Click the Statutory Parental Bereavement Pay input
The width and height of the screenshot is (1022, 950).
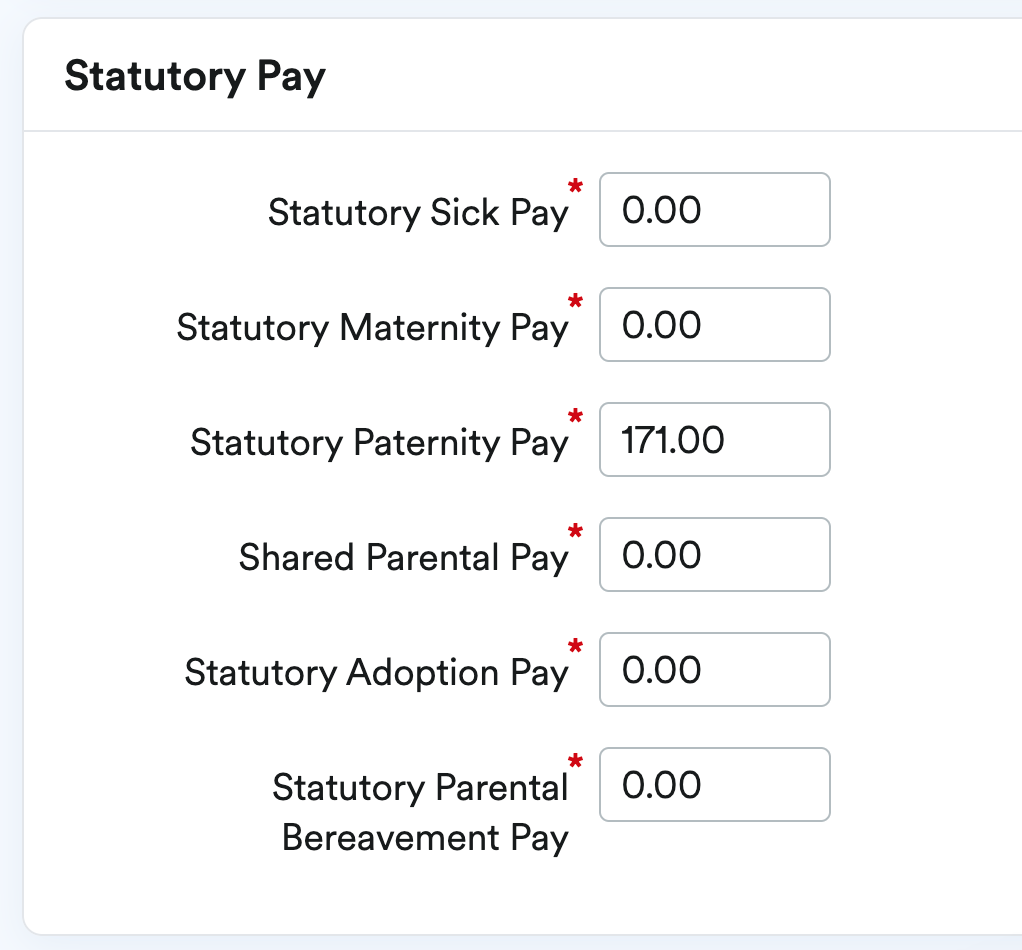[714, 785]
